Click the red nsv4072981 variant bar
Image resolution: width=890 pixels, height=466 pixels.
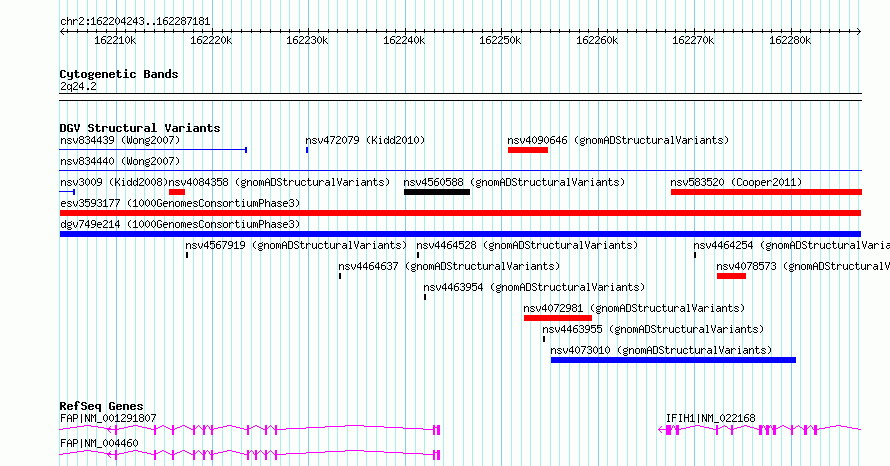pyautogui.click(x=558, y=318)
